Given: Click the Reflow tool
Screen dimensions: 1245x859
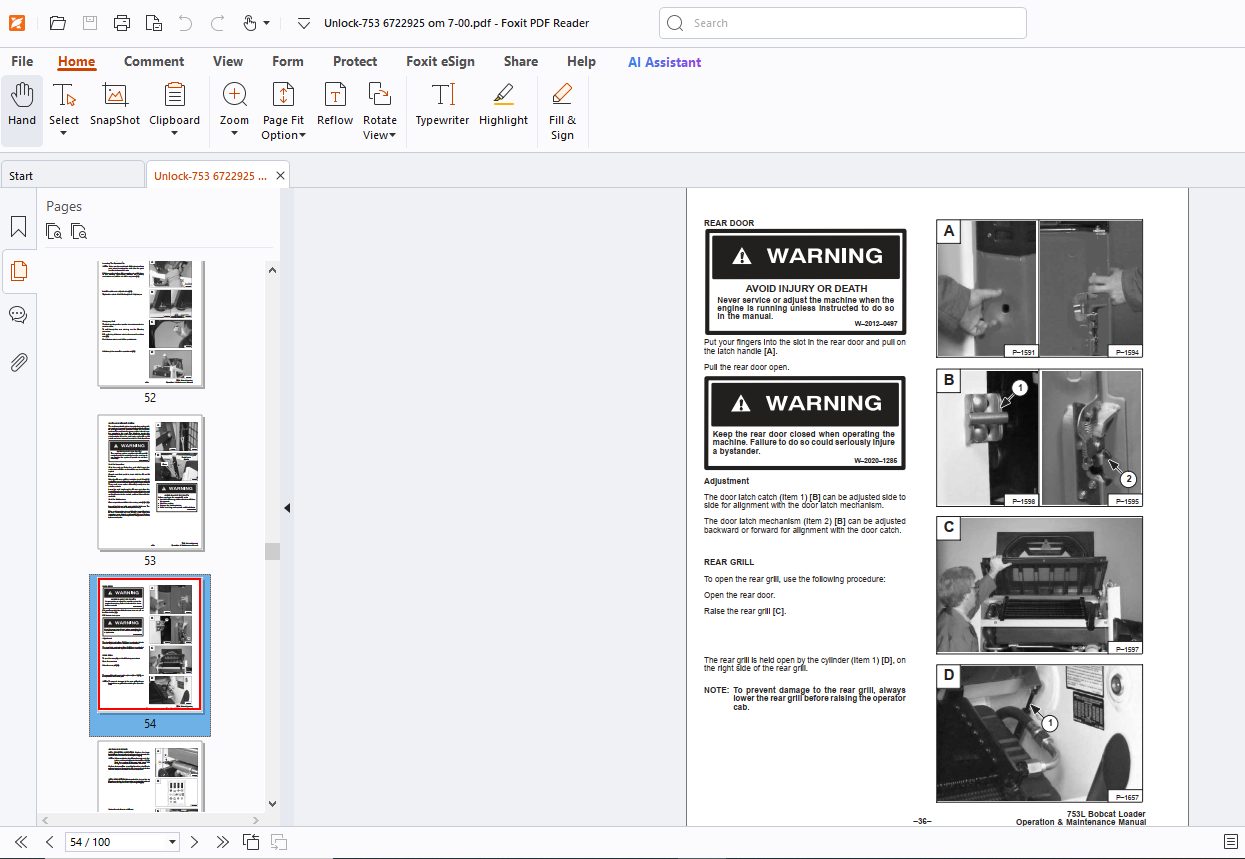Looking at the screenshot, I should tap(335, 105).
